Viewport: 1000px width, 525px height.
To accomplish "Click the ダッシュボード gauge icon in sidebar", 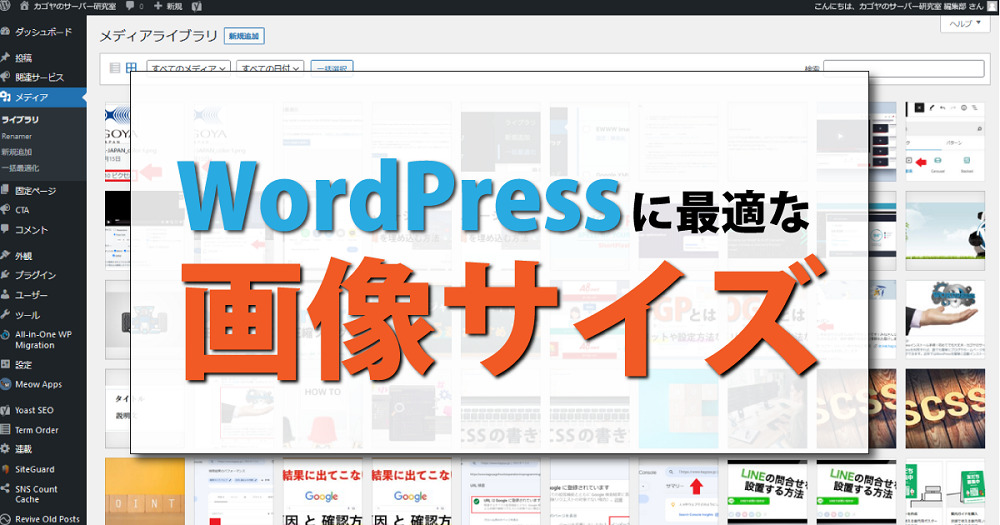I will click(5, 31).
